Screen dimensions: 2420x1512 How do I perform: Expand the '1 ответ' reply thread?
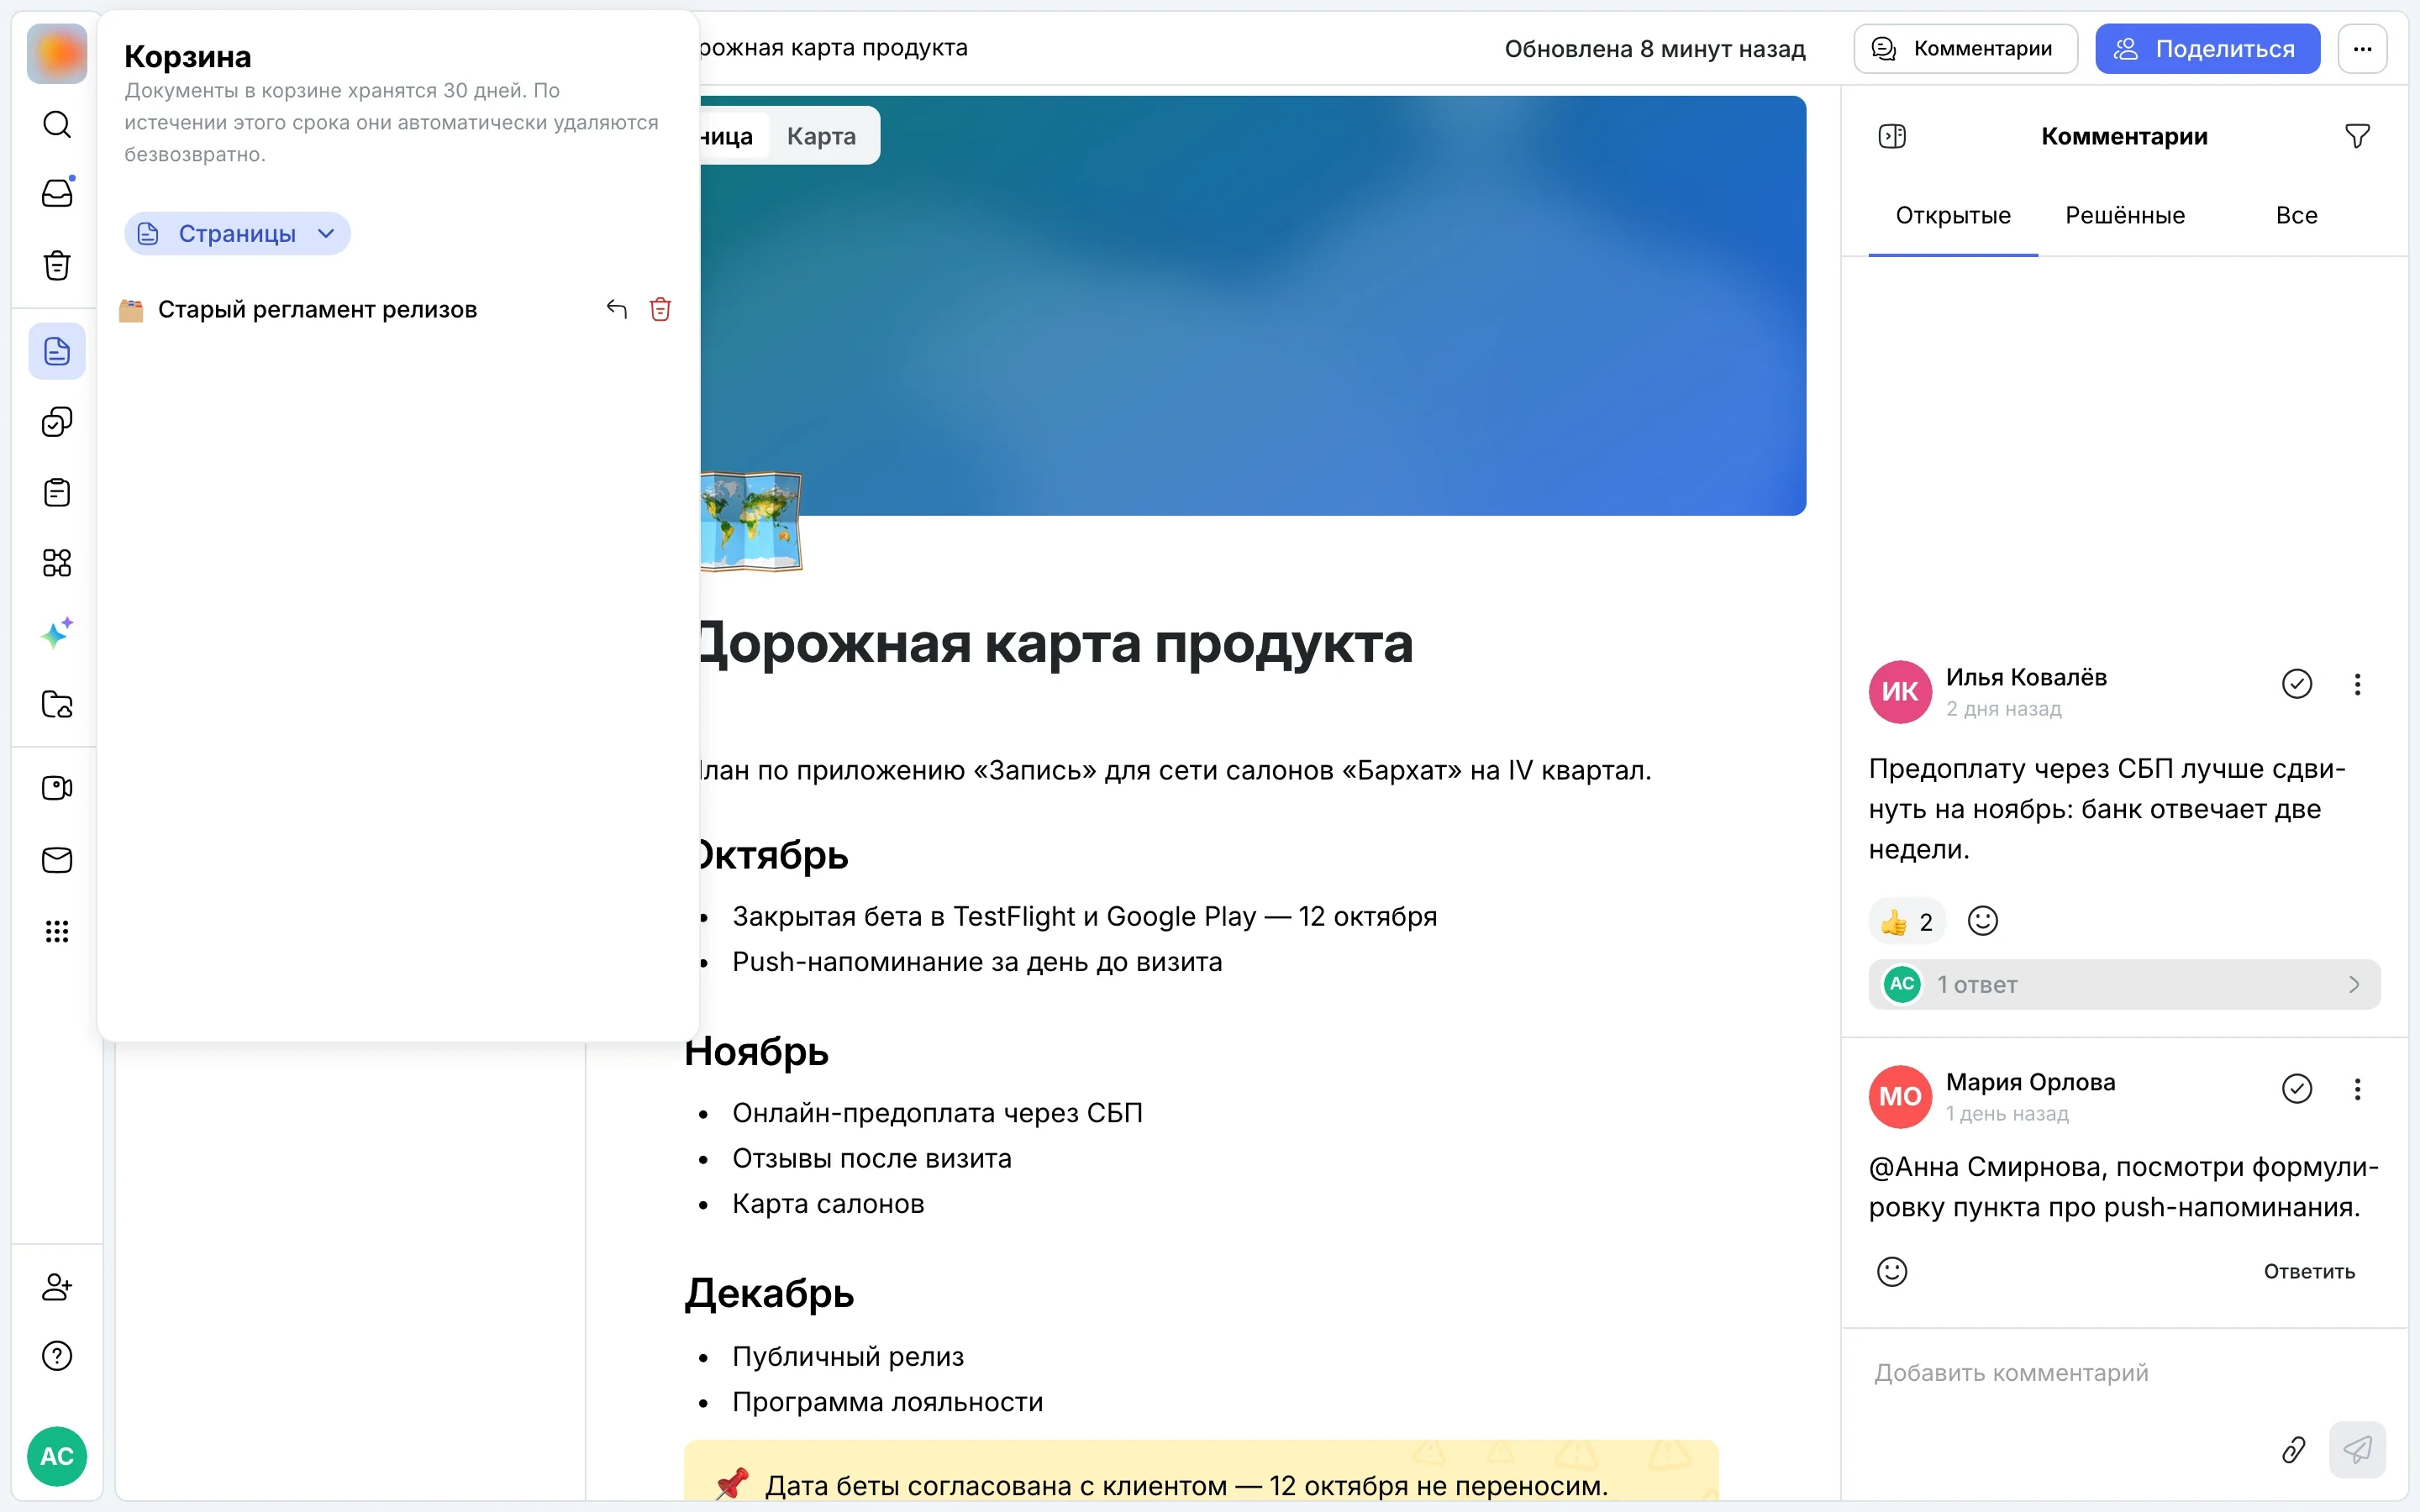click(2124, 984)
